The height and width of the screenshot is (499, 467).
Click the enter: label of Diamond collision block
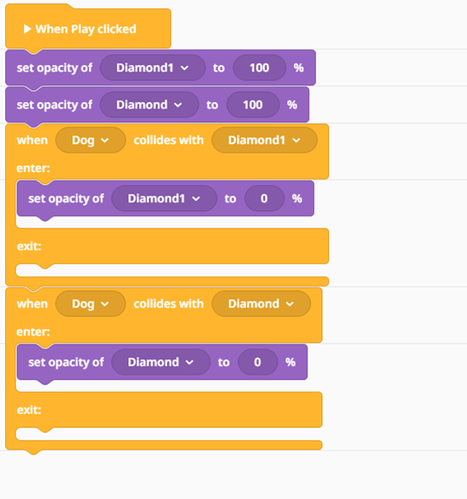point(33,332)
